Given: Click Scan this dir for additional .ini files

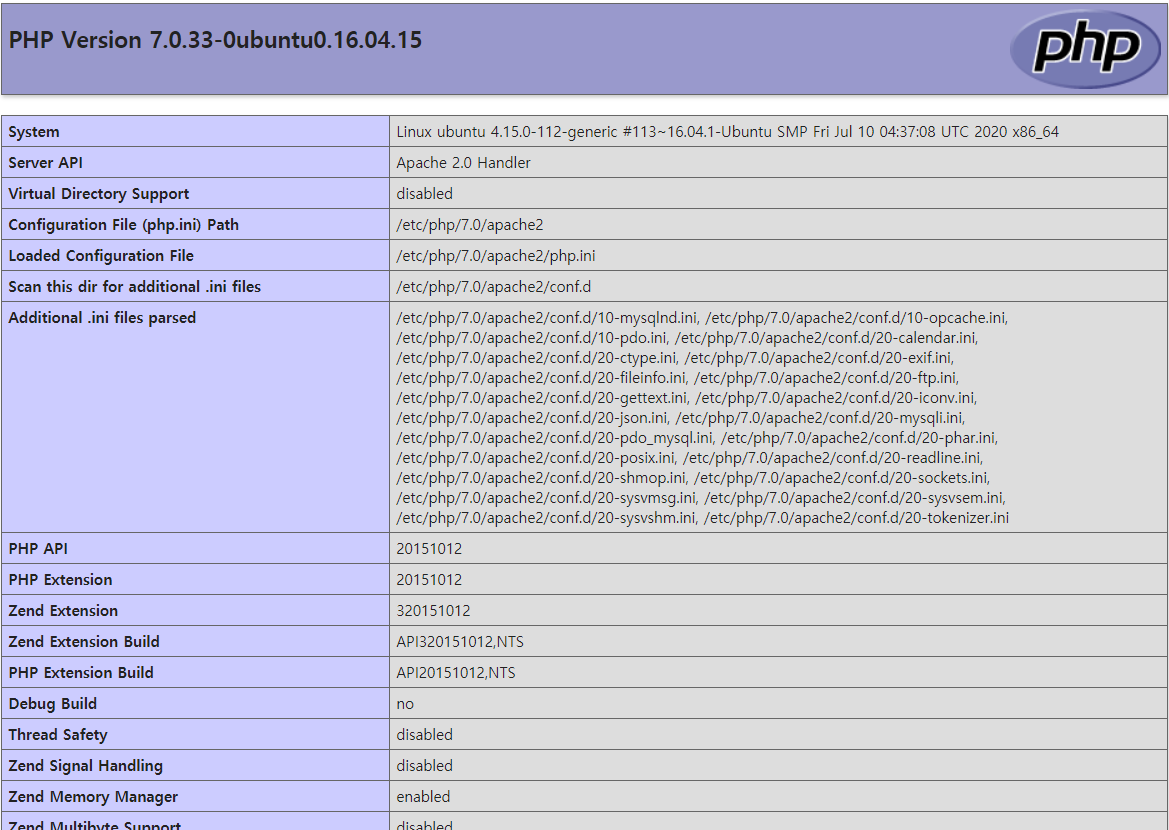Looking at the screenshot, I should (134, 287).
